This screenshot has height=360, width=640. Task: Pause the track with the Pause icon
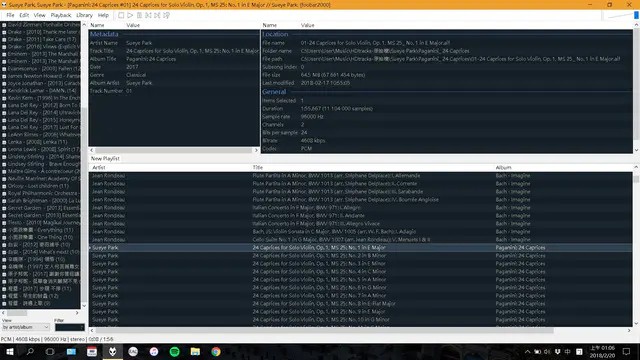point(139,15)
